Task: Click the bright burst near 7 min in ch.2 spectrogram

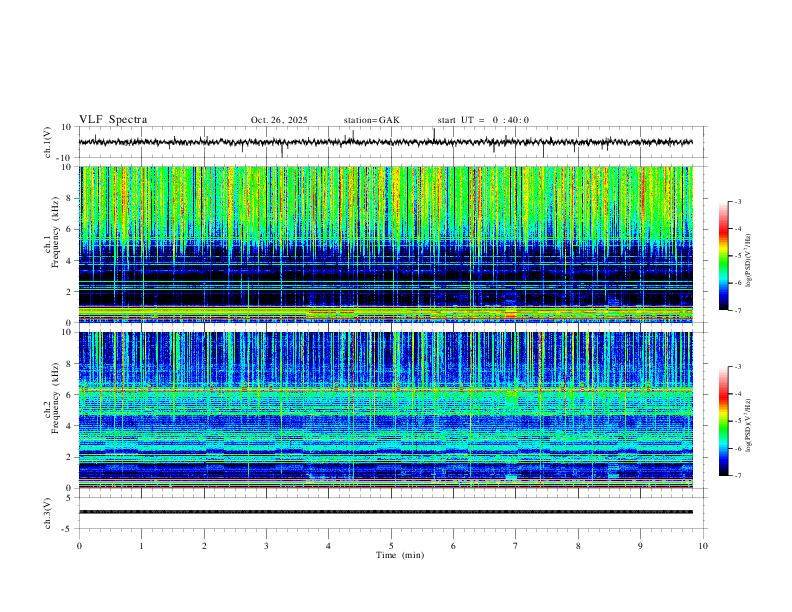Action: click(x=512, y=398)
